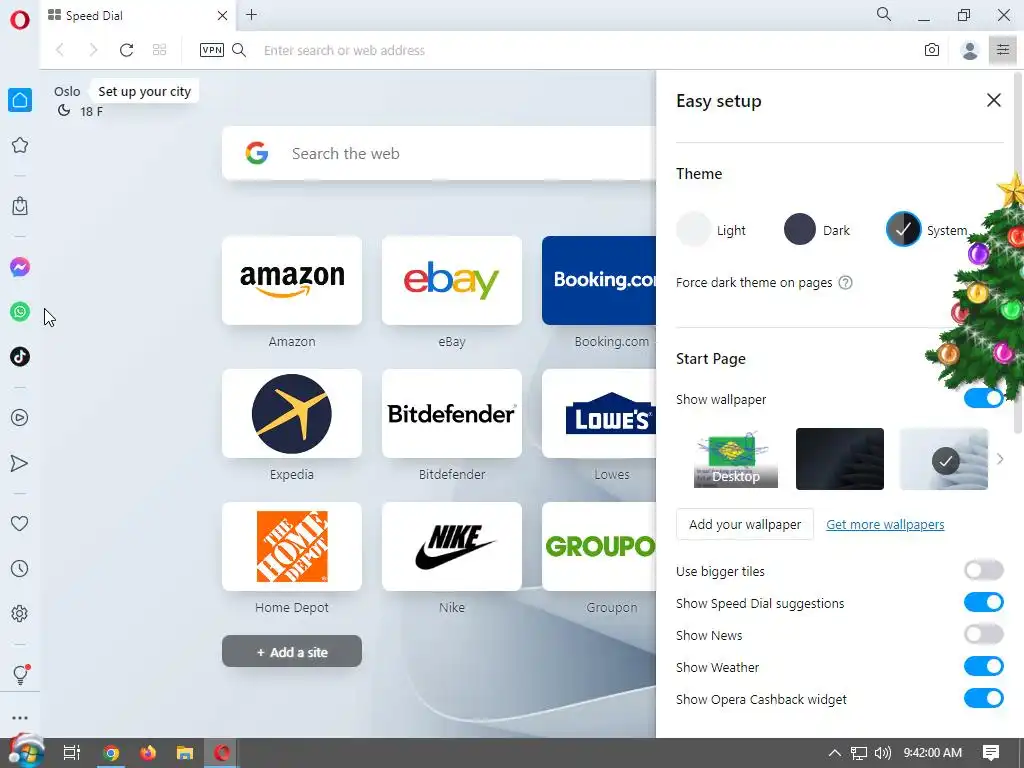Select the Dark theme option
The image size is (1024, 768).
coord(817,230)
